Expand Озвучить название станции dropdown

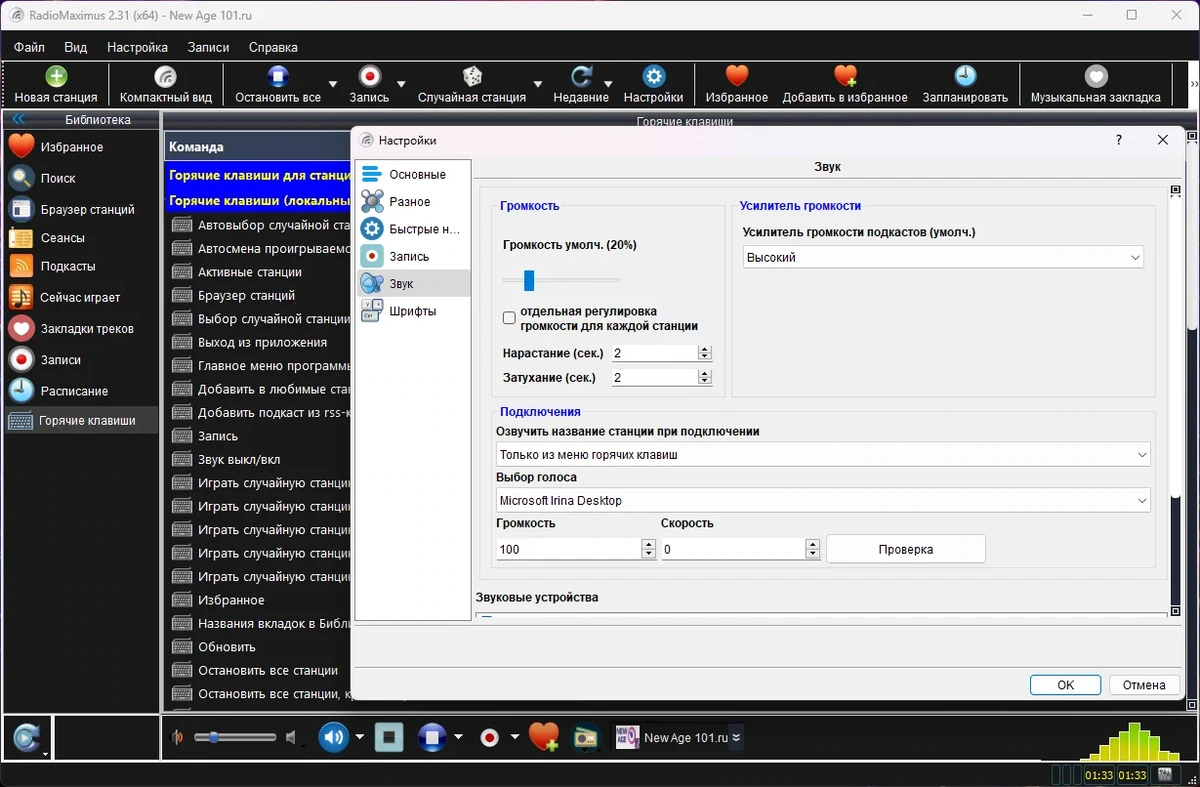[x=823, y=454]
